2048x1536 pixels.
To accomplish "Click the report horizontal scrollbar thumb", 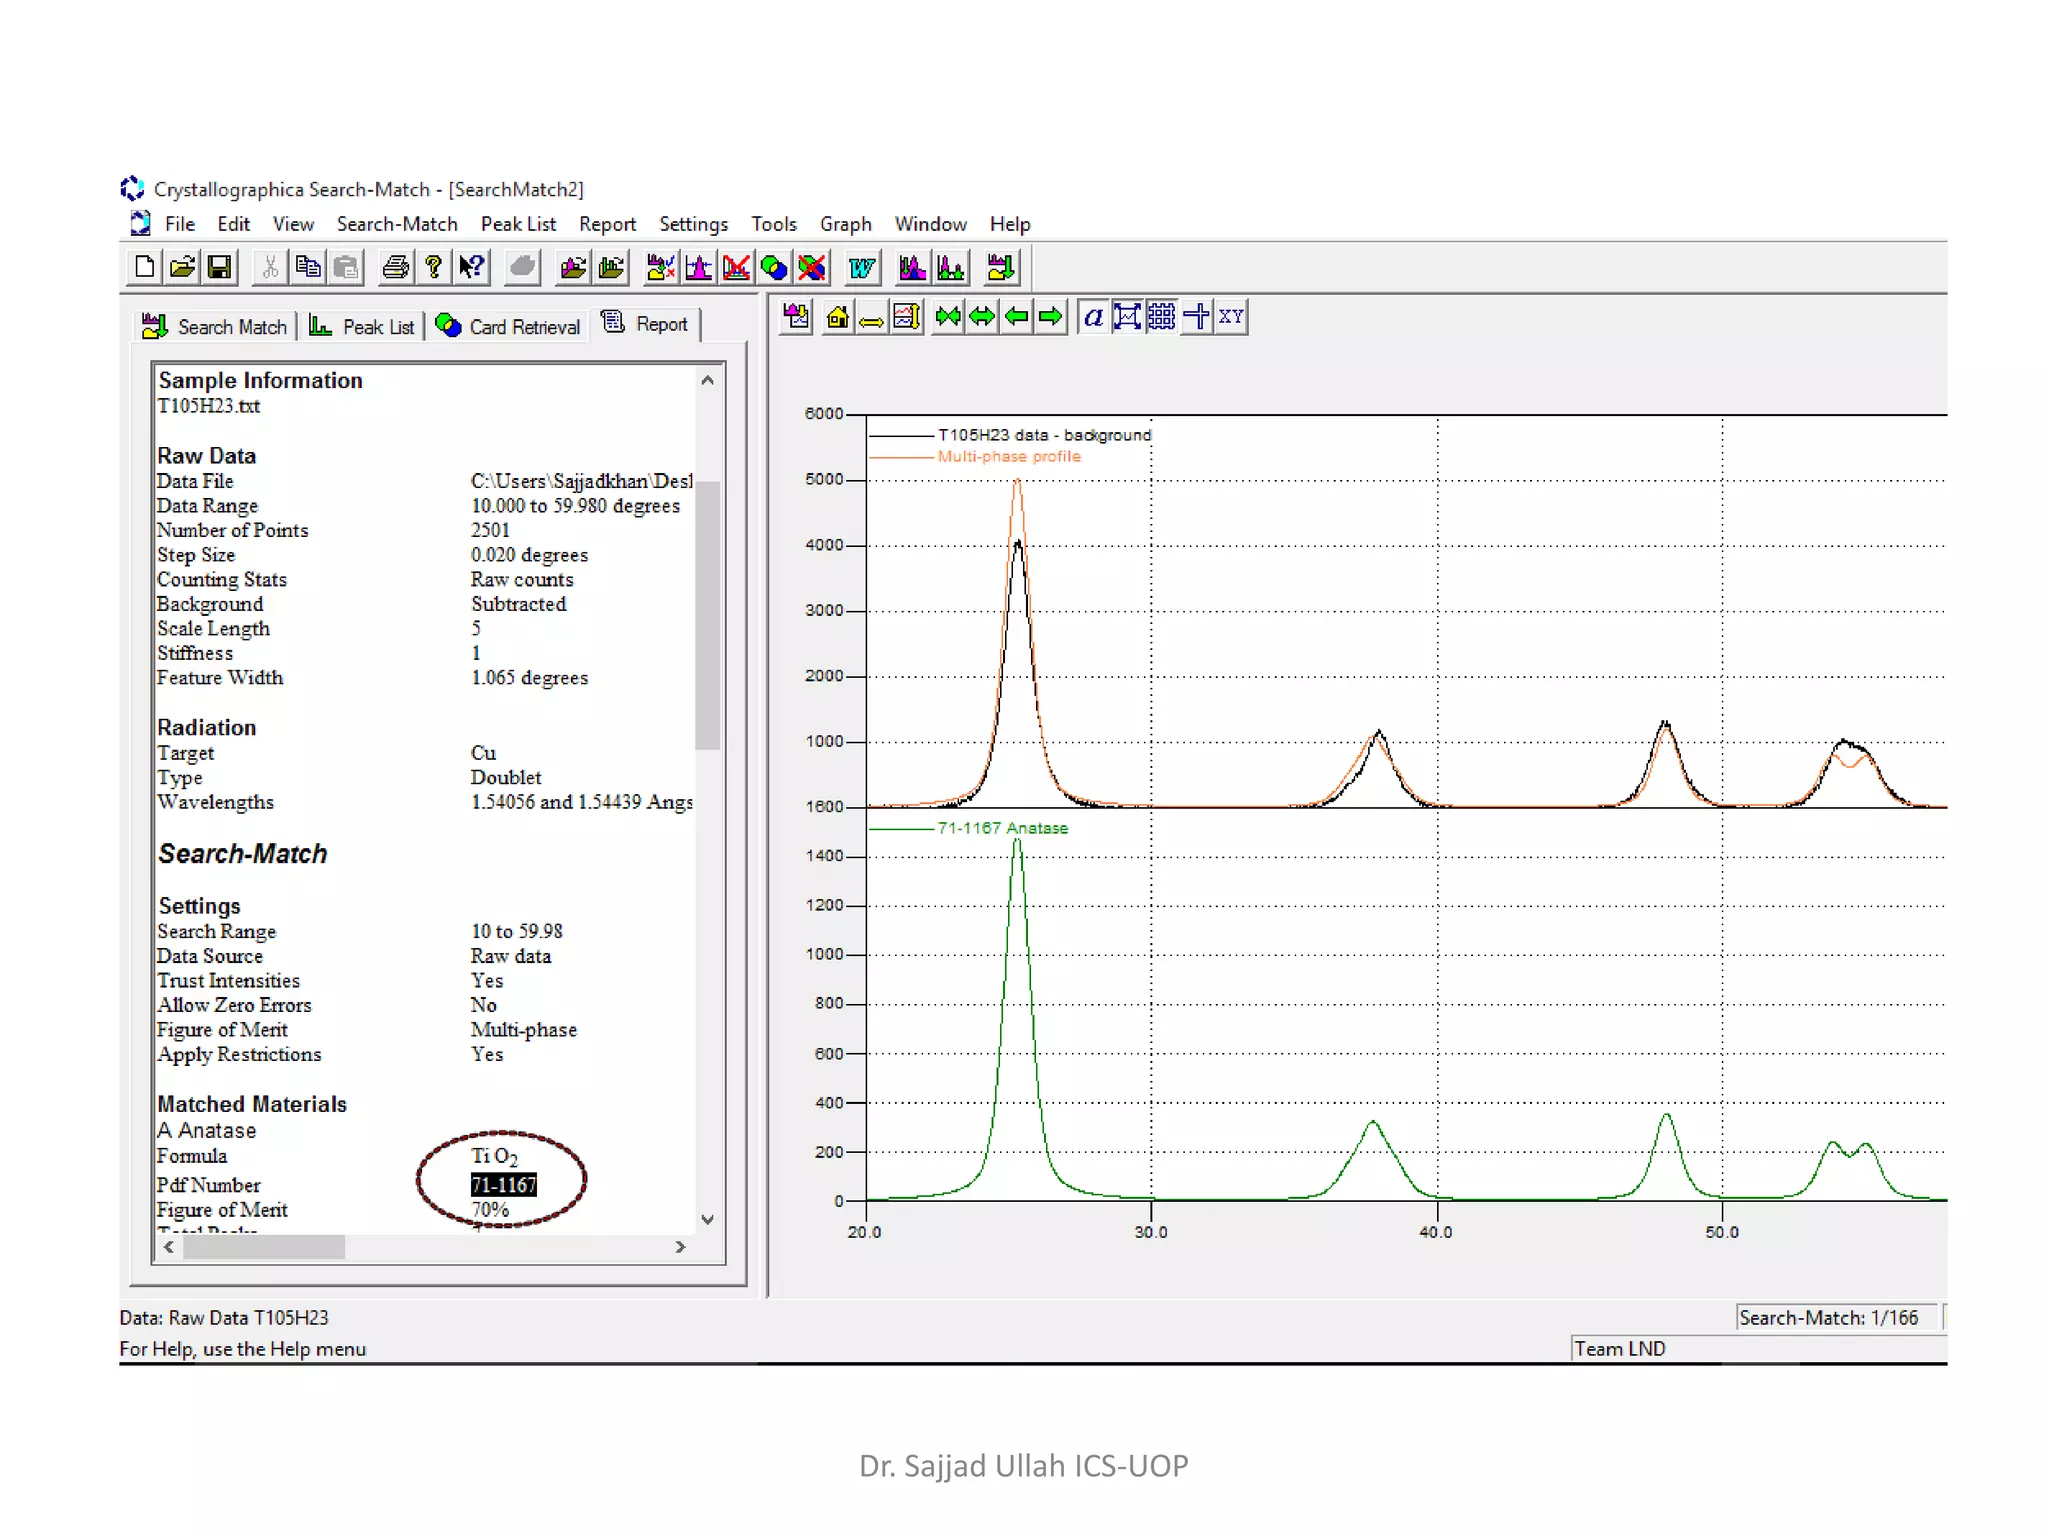I will tap(264, 1247).
